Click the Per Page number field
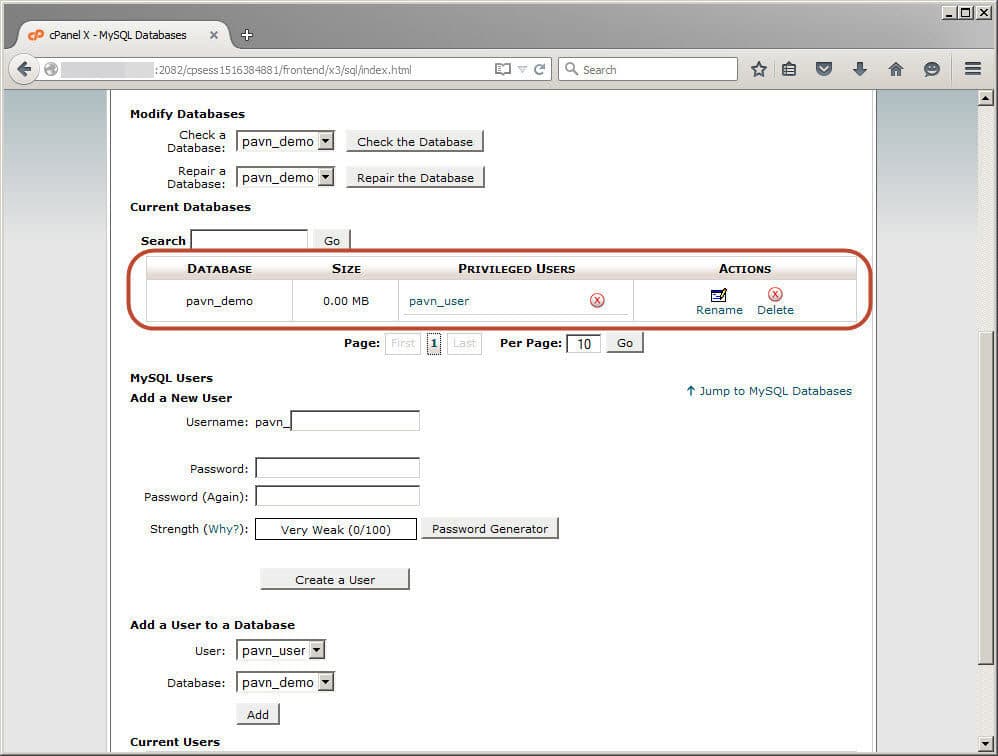 [x=583, y=344]
